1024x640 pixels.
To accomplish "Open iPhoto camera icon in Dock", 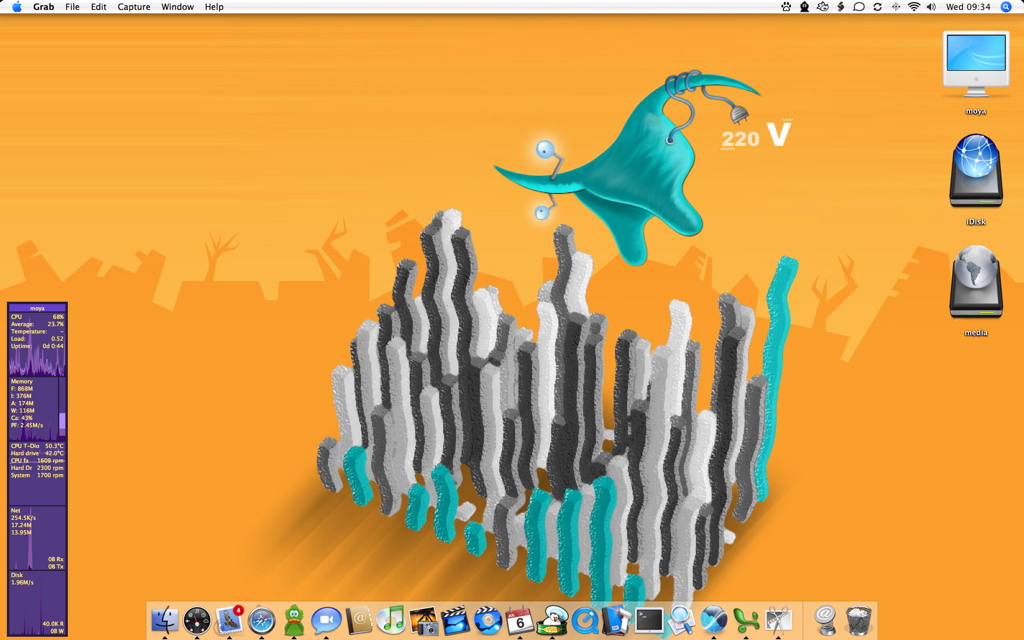I will (x=423, y=620).
